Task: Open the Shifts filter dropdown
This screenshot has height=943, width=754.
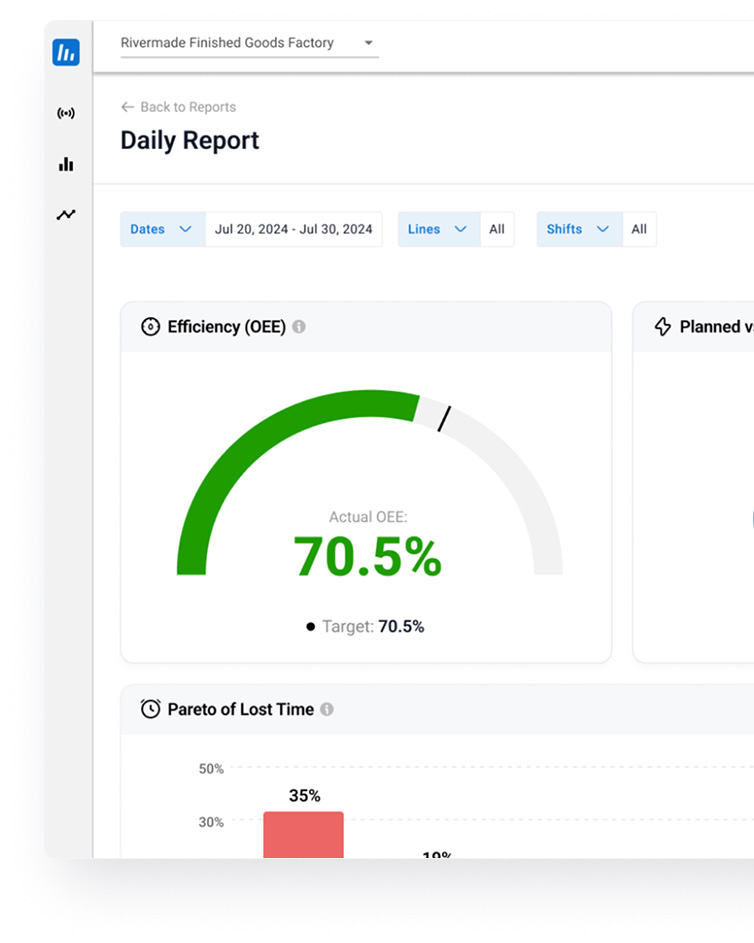Action: coord(579,229)
